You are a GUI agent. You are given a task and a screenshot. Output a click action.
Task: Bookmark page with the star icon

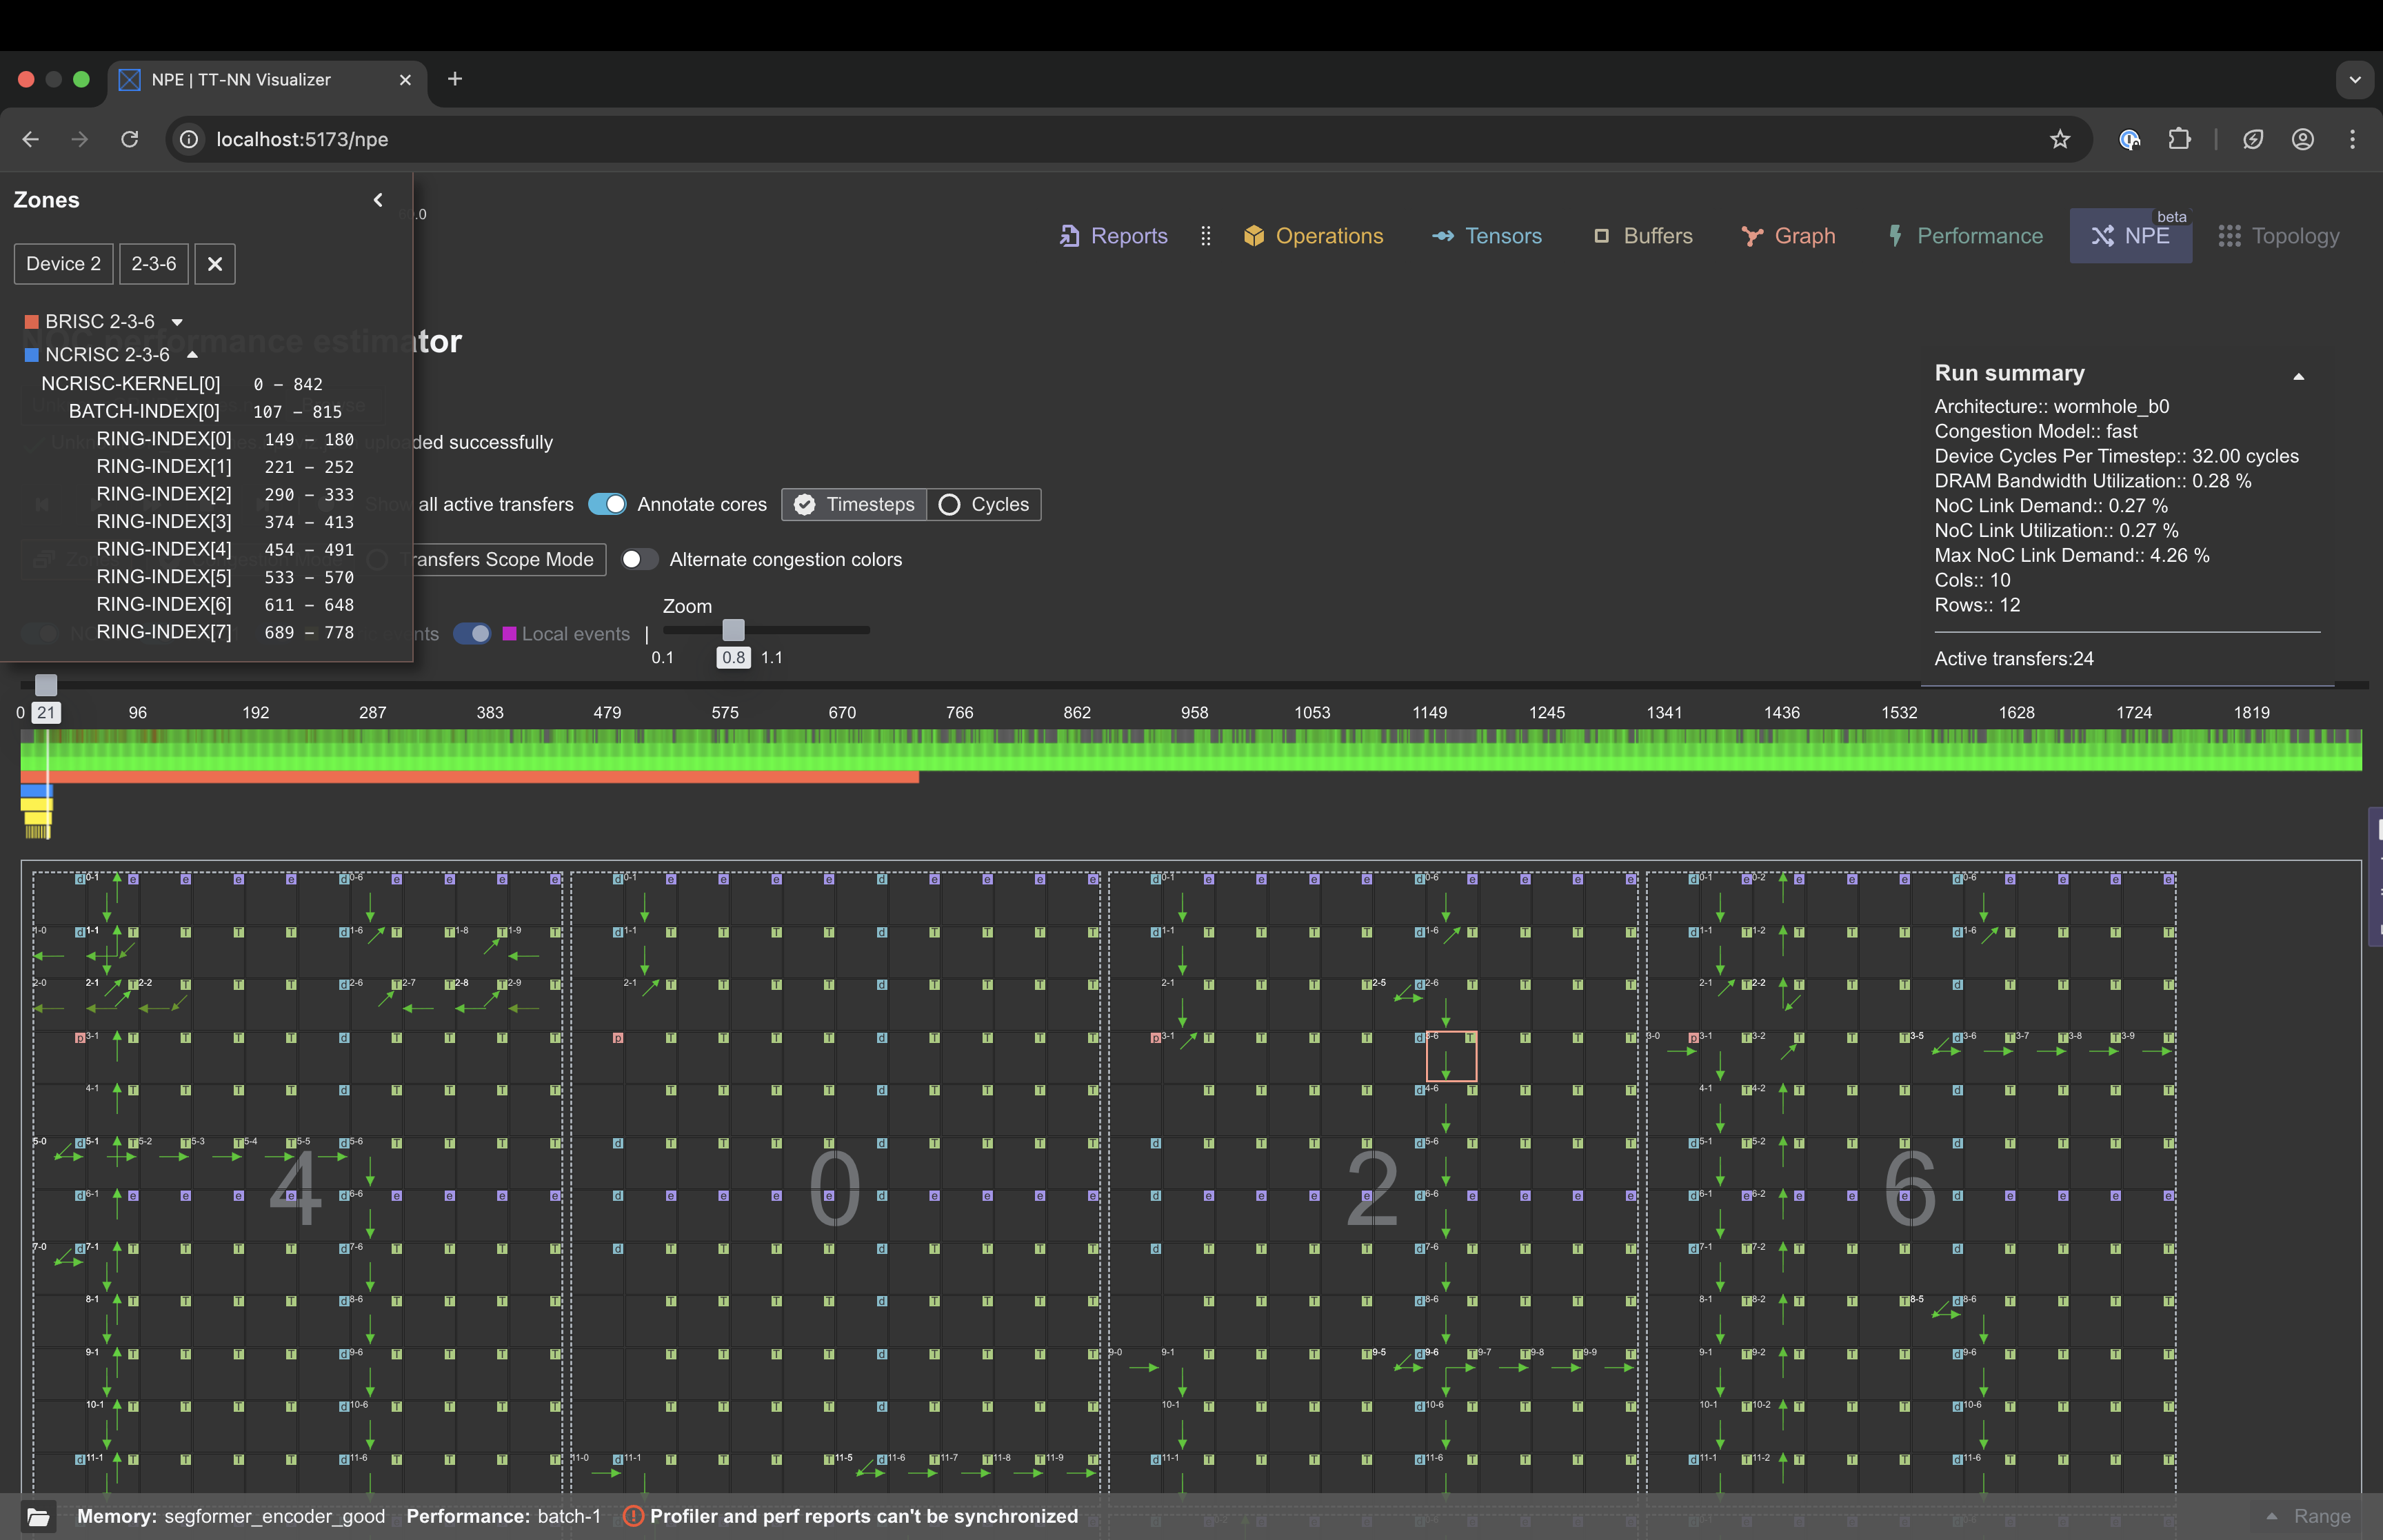2059,139
